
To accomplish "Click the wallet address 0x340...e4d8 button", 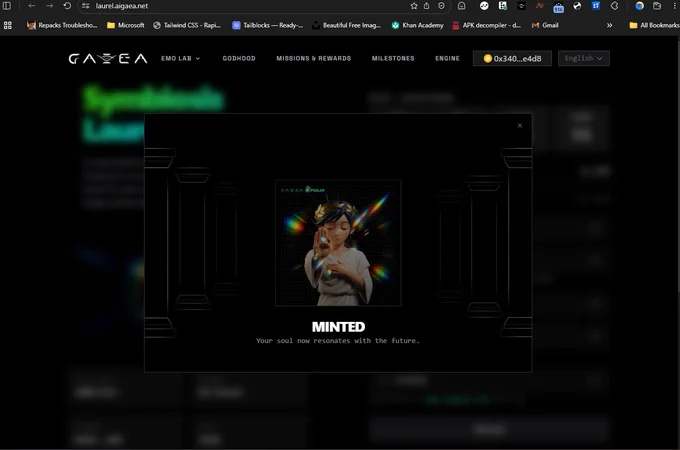I will [x=512, y=59].
